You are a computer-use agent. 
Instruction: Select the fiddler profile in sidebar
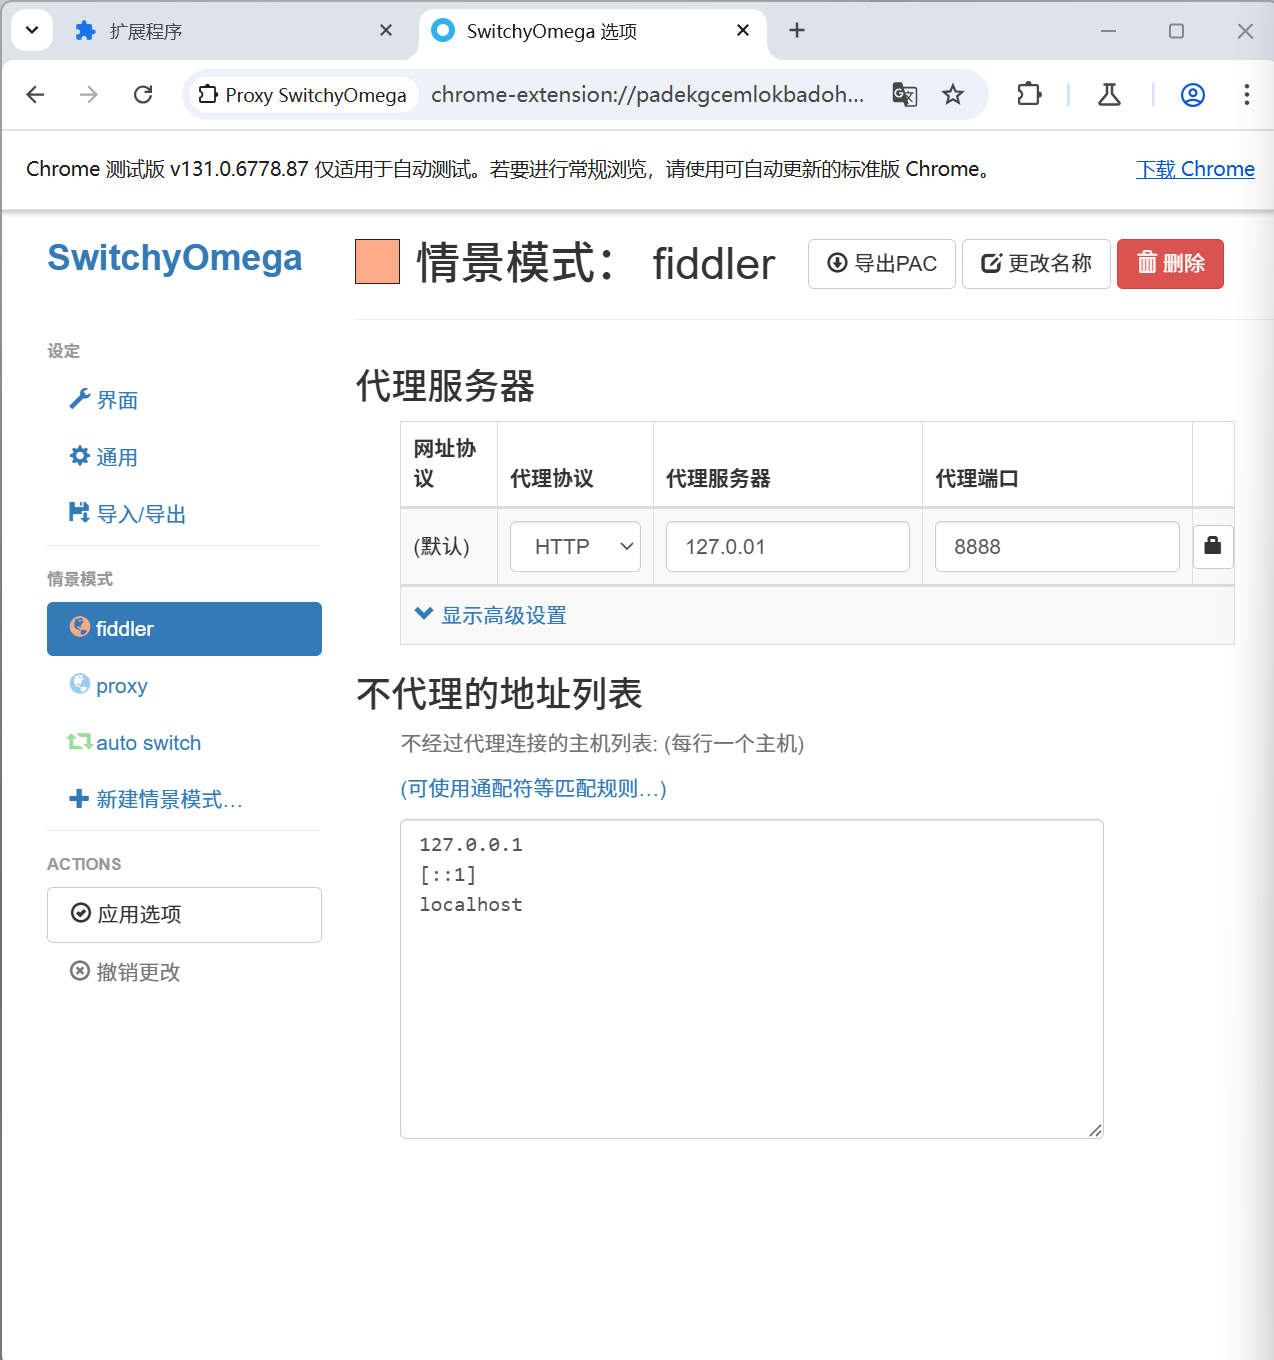tap(184, 629)
